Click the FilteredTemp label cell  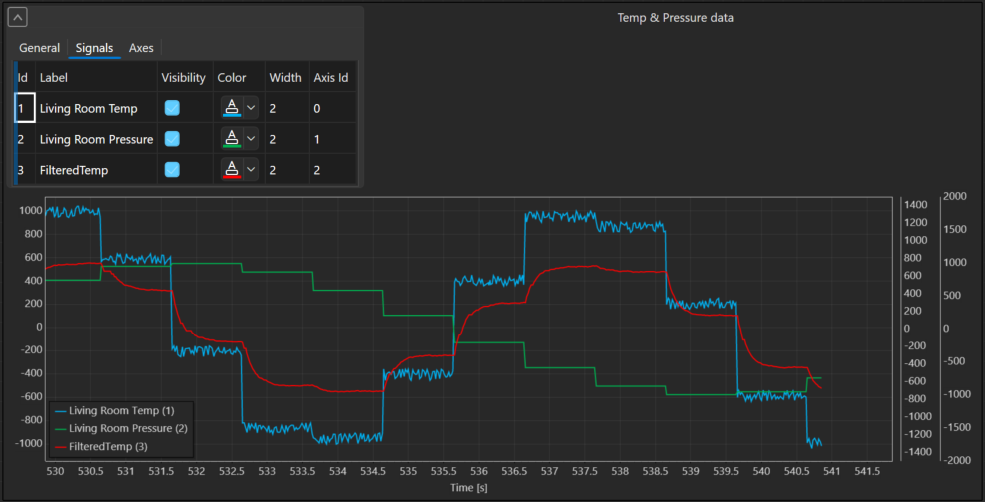(96, 170)
